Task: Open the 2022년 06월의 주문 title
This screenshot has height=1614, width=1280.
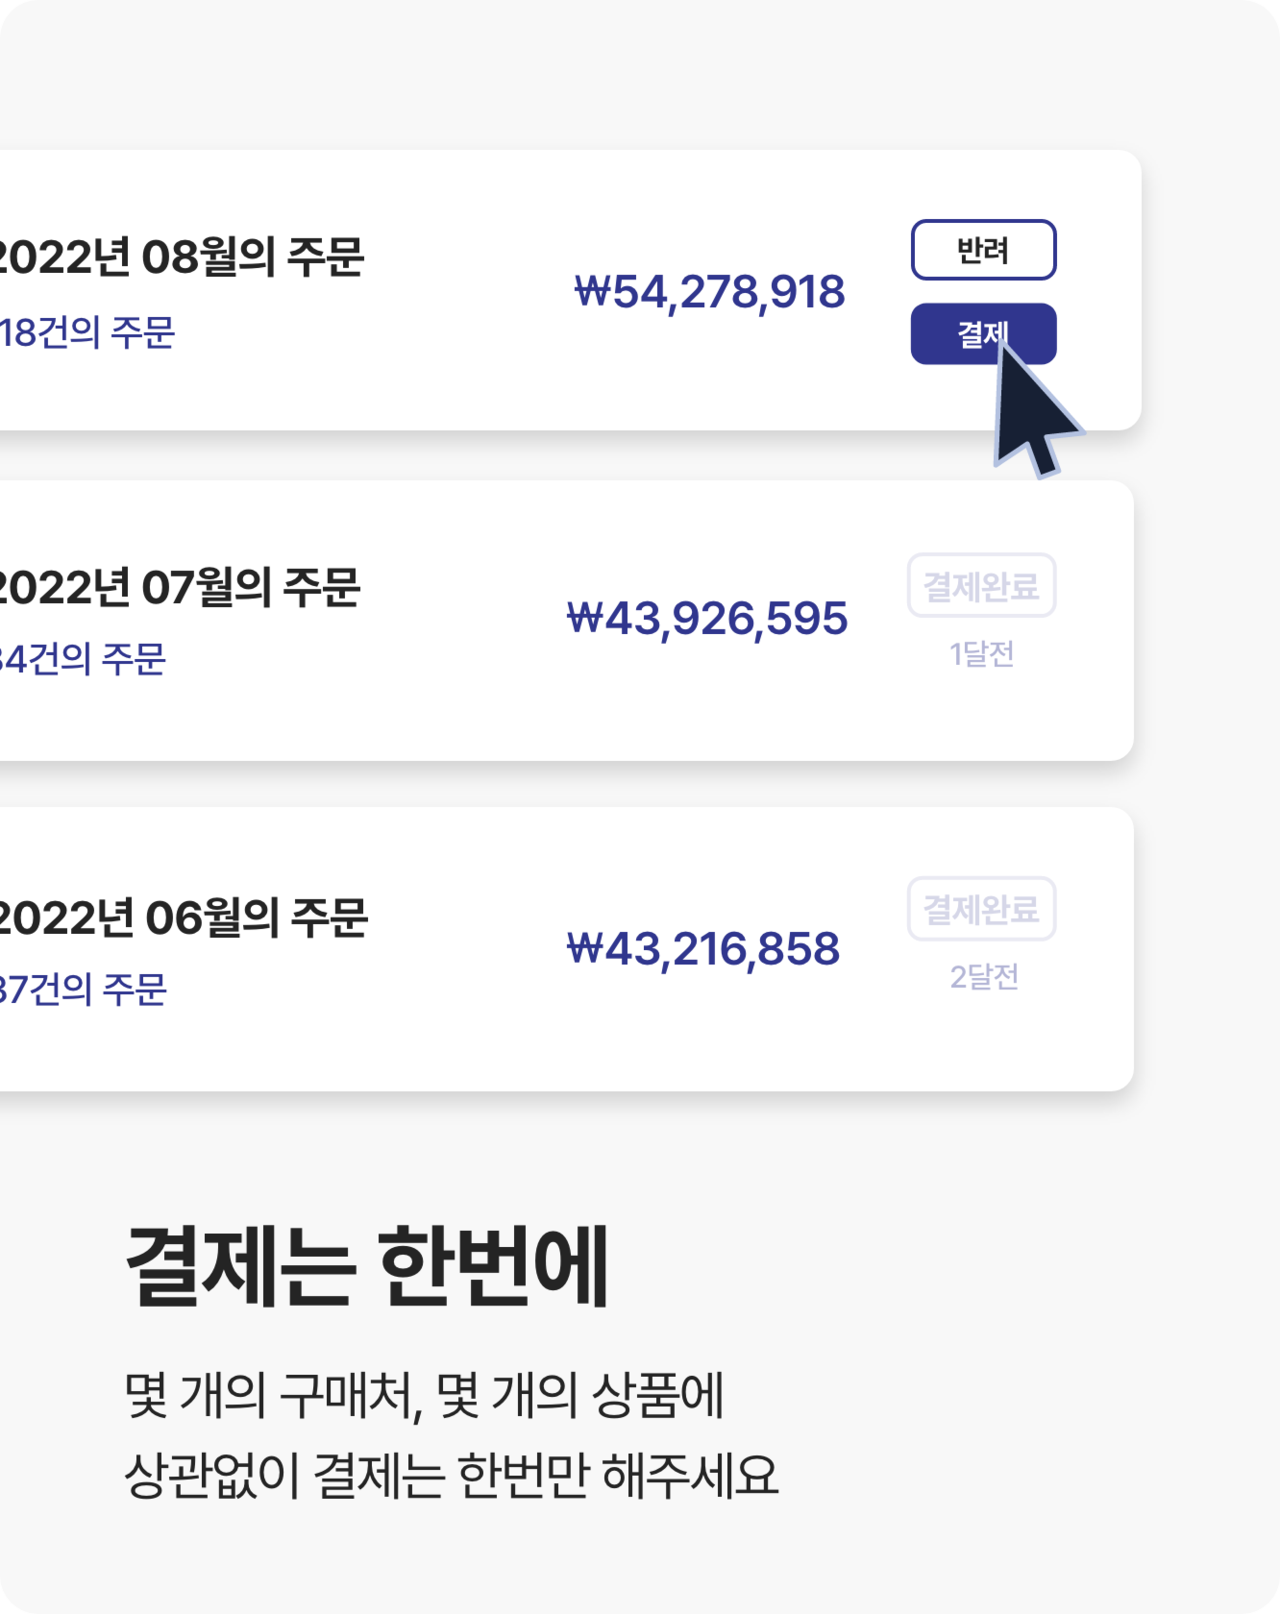Action: tap(183, 918)
